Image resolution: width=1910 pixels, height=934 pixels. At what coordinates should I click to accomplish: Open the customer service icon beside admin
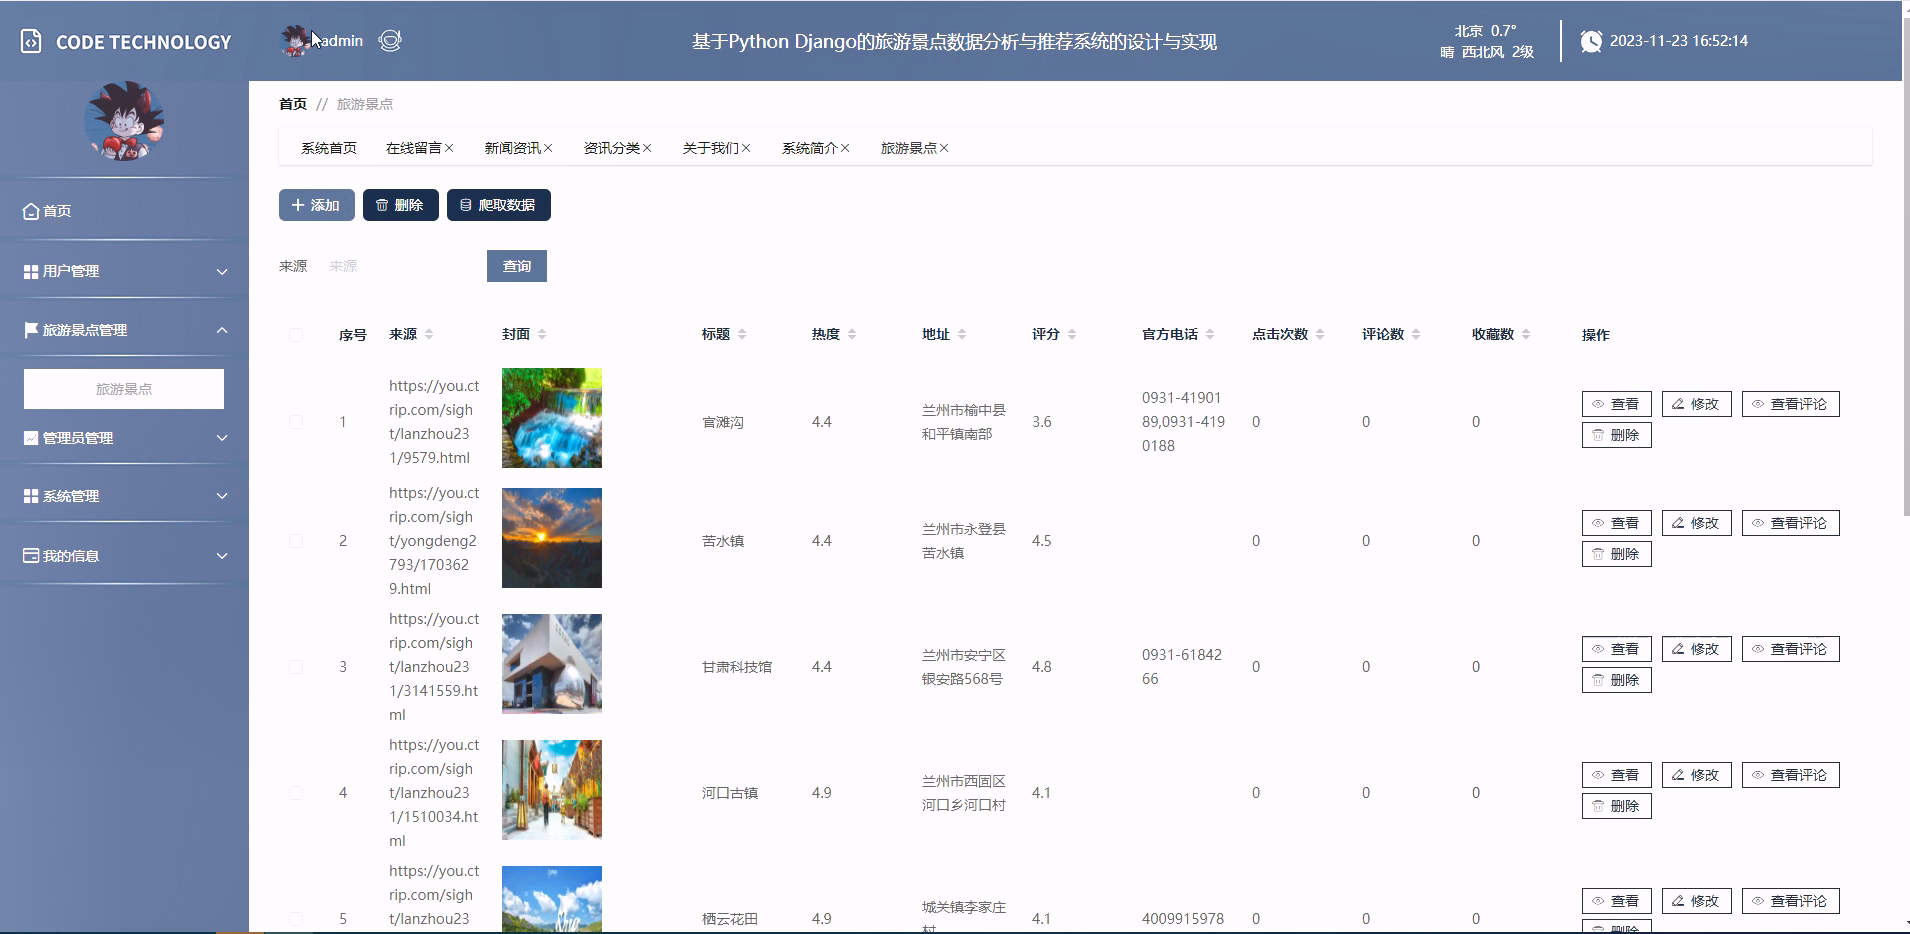point(389,40)
